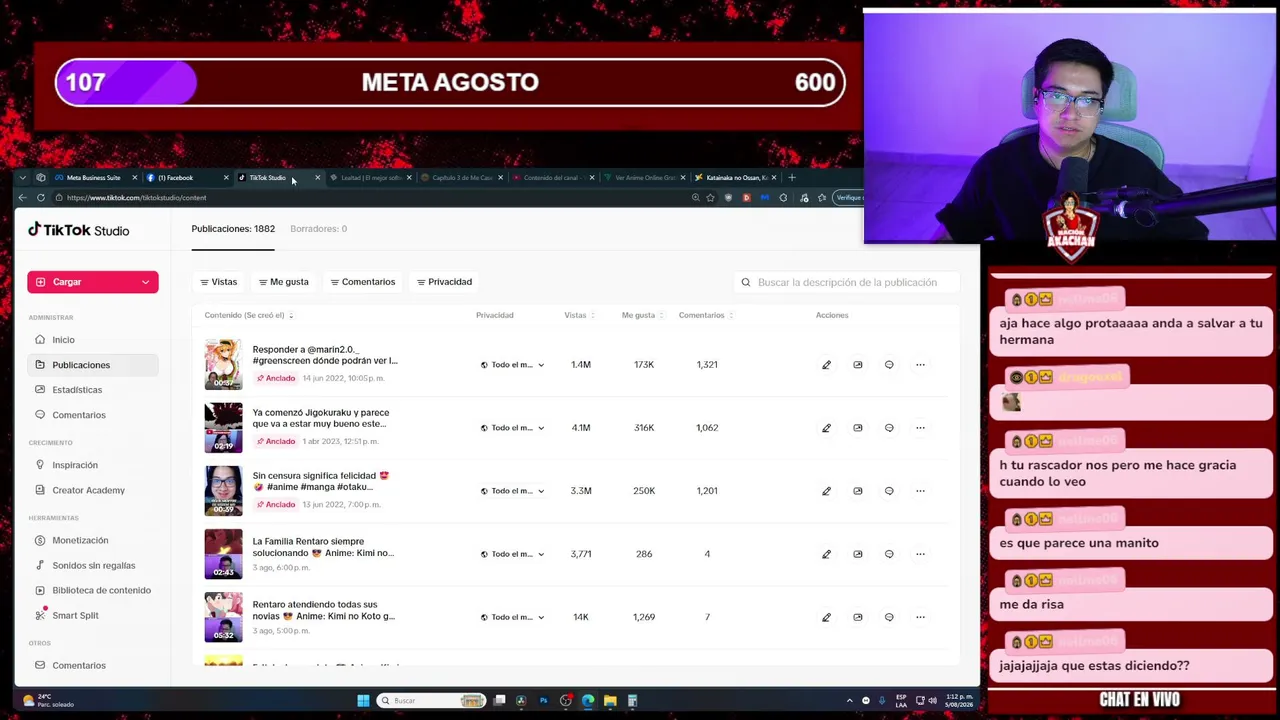Image resolution: width=1280 pixels, height=720 pixels.
Task: Open thumbnail of 'Sin censura significa felicidad' video
Action: click(x=223, y=491)
